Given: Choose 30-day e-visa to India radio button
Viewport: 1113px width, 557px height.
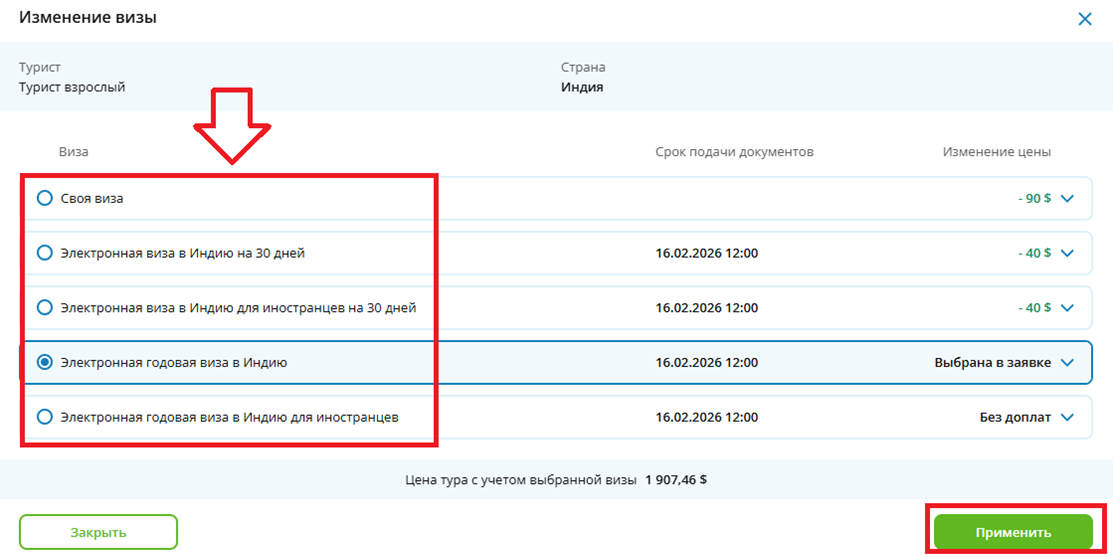Looking at the screenshot, I should 44,253.
